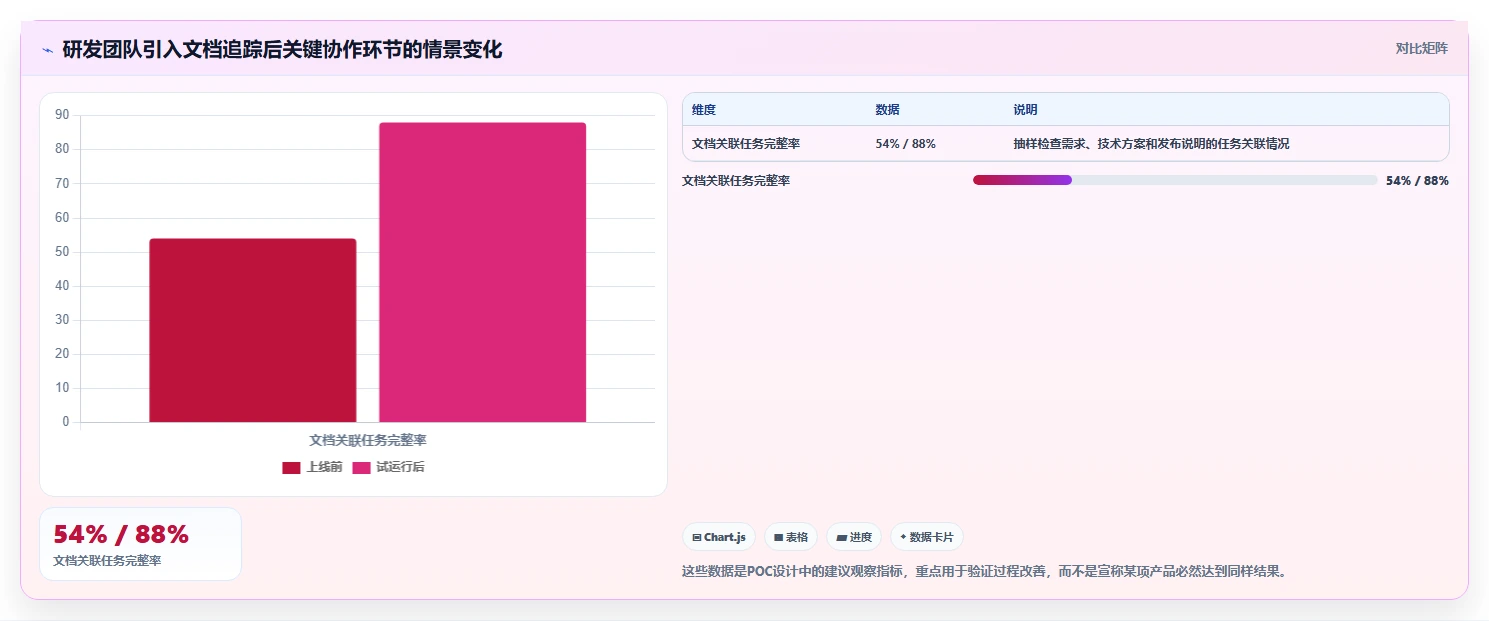Viewport: 1489px width, 621px height.
Task: Click the 抽样检查需求 description cell
Action: 1151,144
